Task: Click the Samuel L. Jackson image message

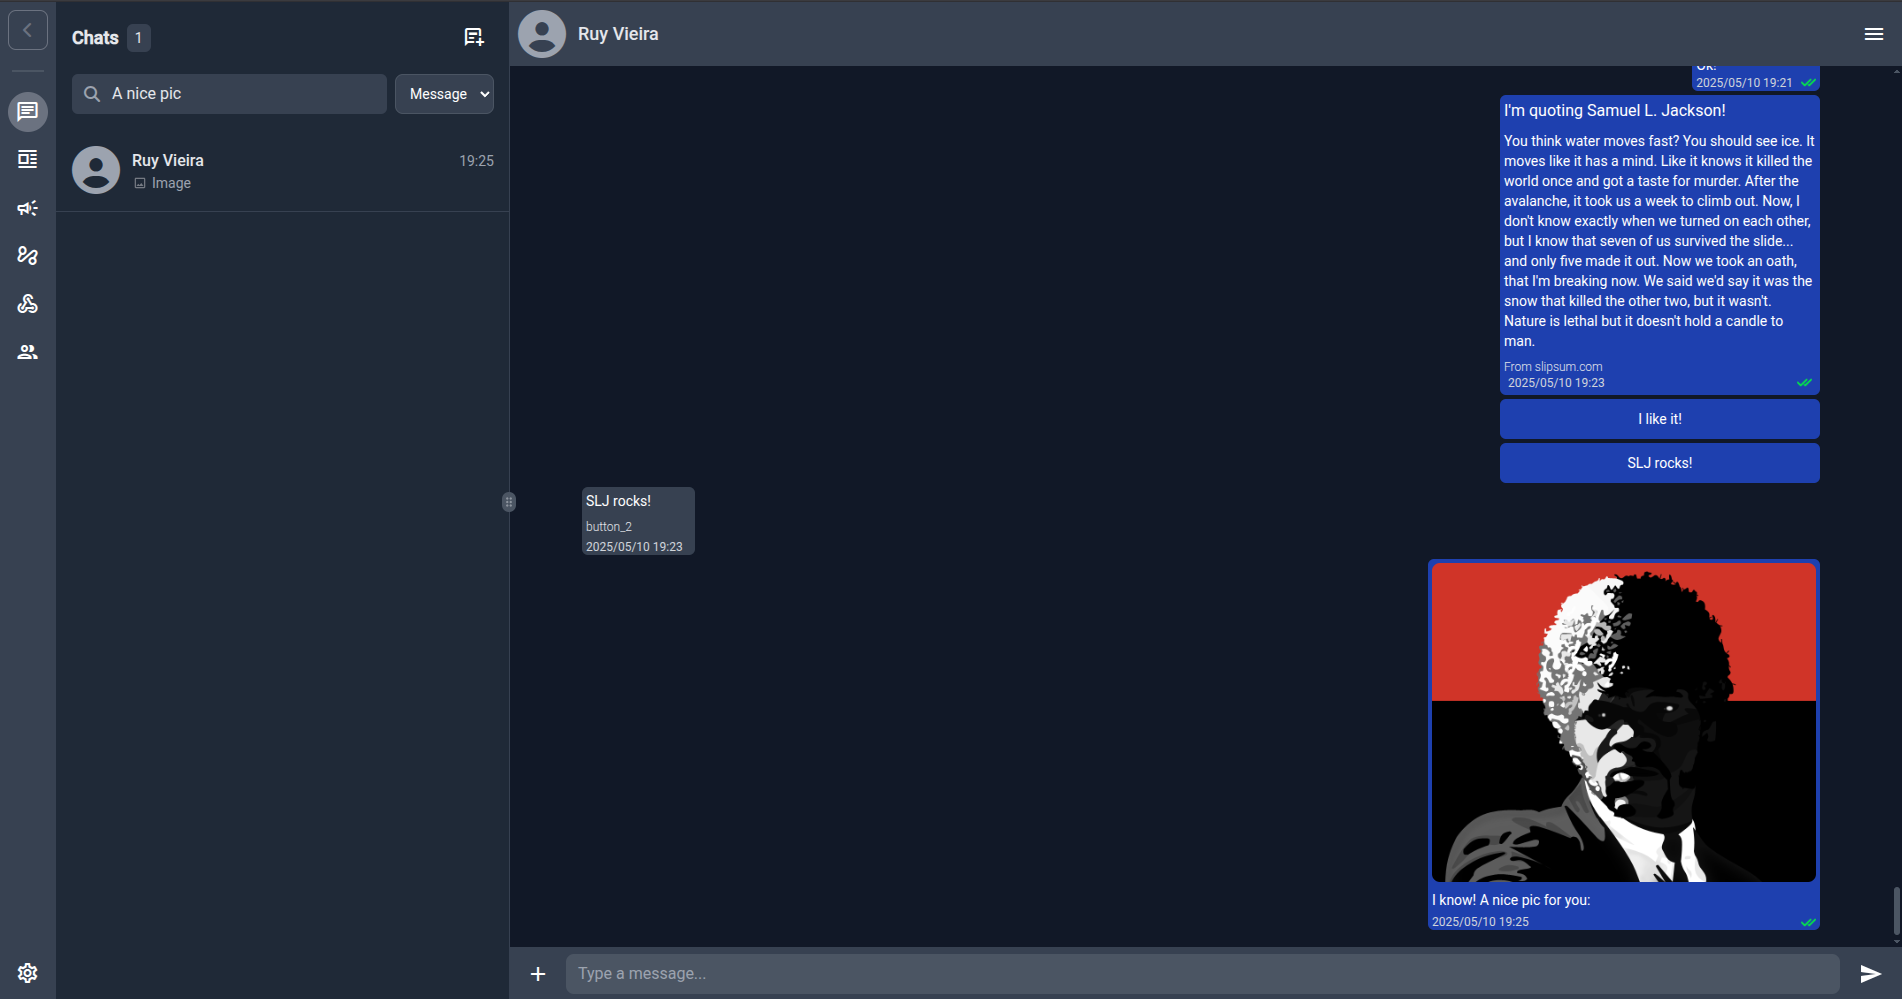Action: 1624,722
